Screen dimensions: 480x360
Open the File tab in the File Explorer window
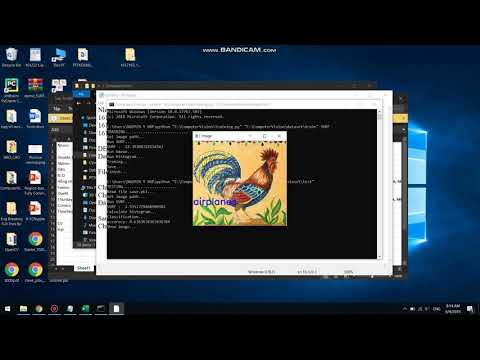(x=81, y=94)
